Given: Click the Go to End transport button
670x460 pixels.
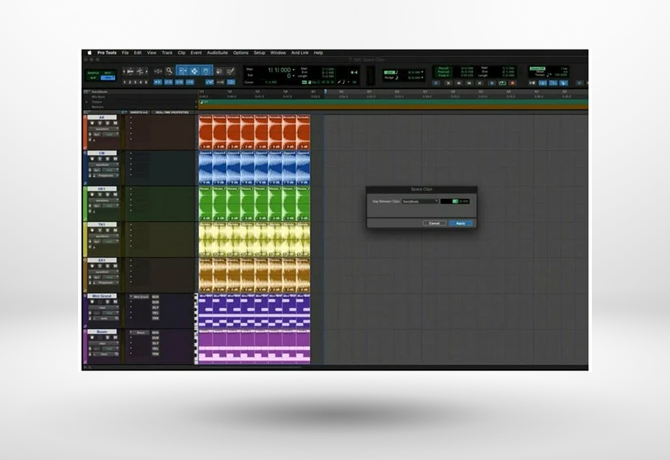Looking at the screenshot, I should coord(479,83).
